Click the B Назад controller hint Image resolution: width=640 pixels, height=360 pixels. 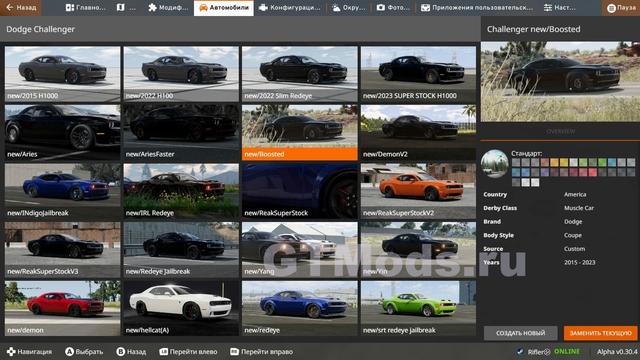tap(131, 351)
